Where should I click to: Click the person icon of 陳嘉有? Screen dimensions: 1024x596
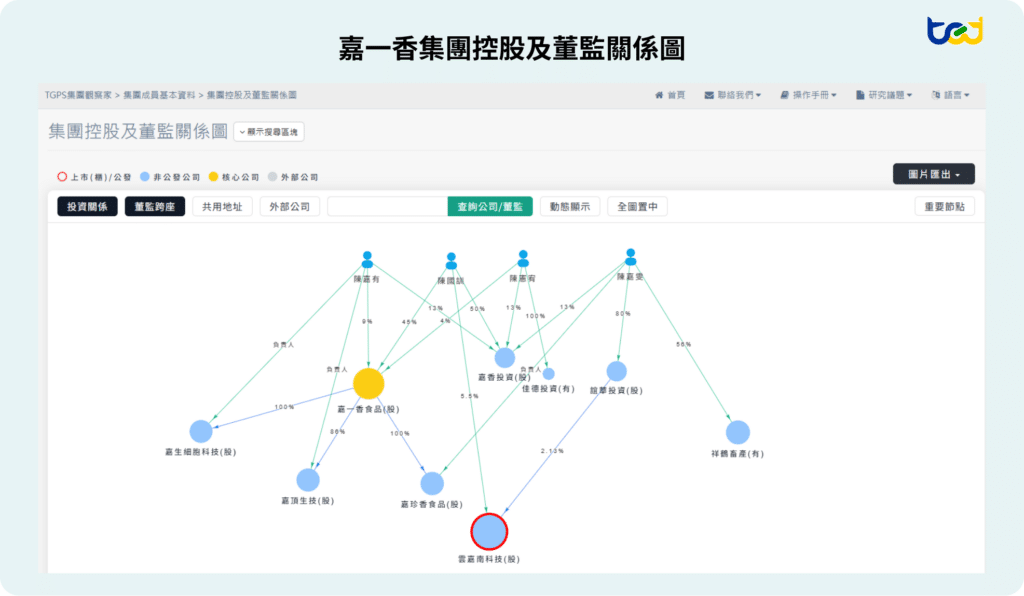[x=367, y=260]
